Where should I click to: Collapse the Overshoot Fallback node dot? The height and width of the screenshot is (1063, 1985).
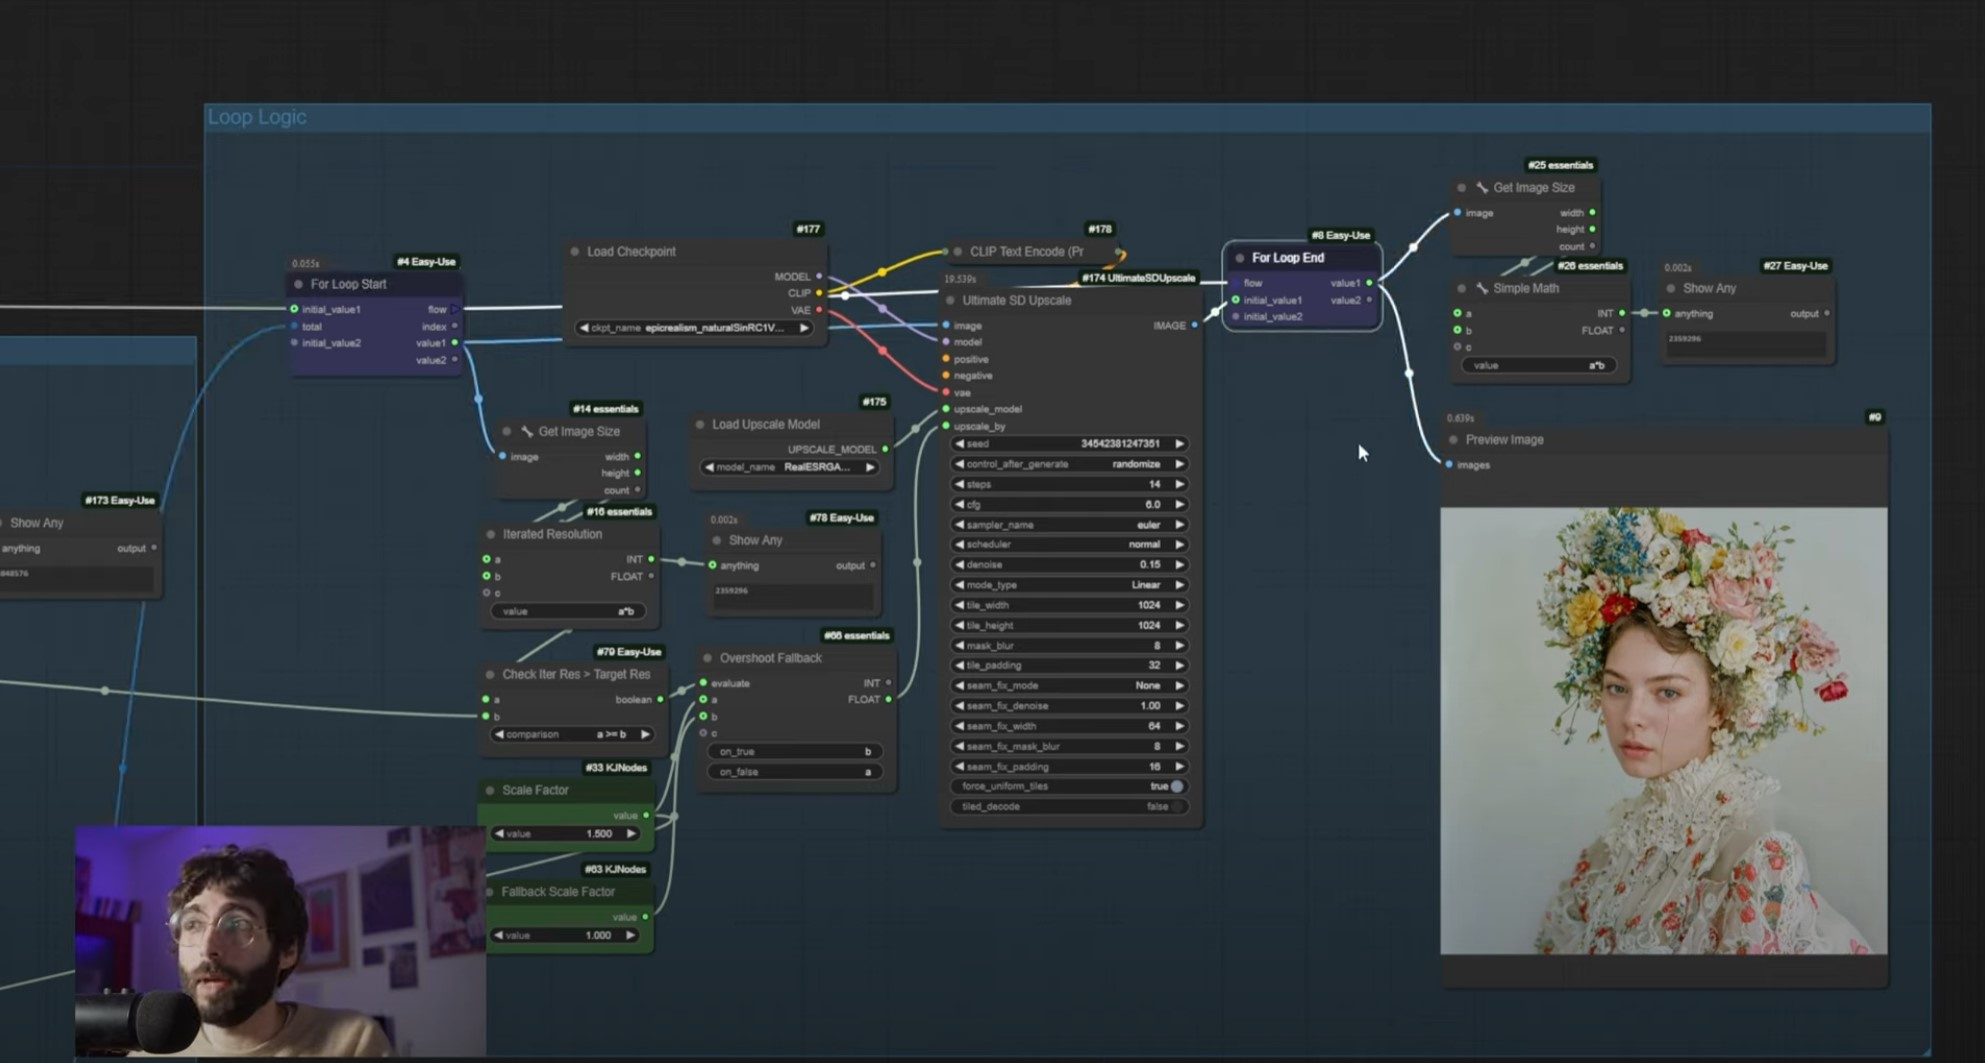point(707,658)
